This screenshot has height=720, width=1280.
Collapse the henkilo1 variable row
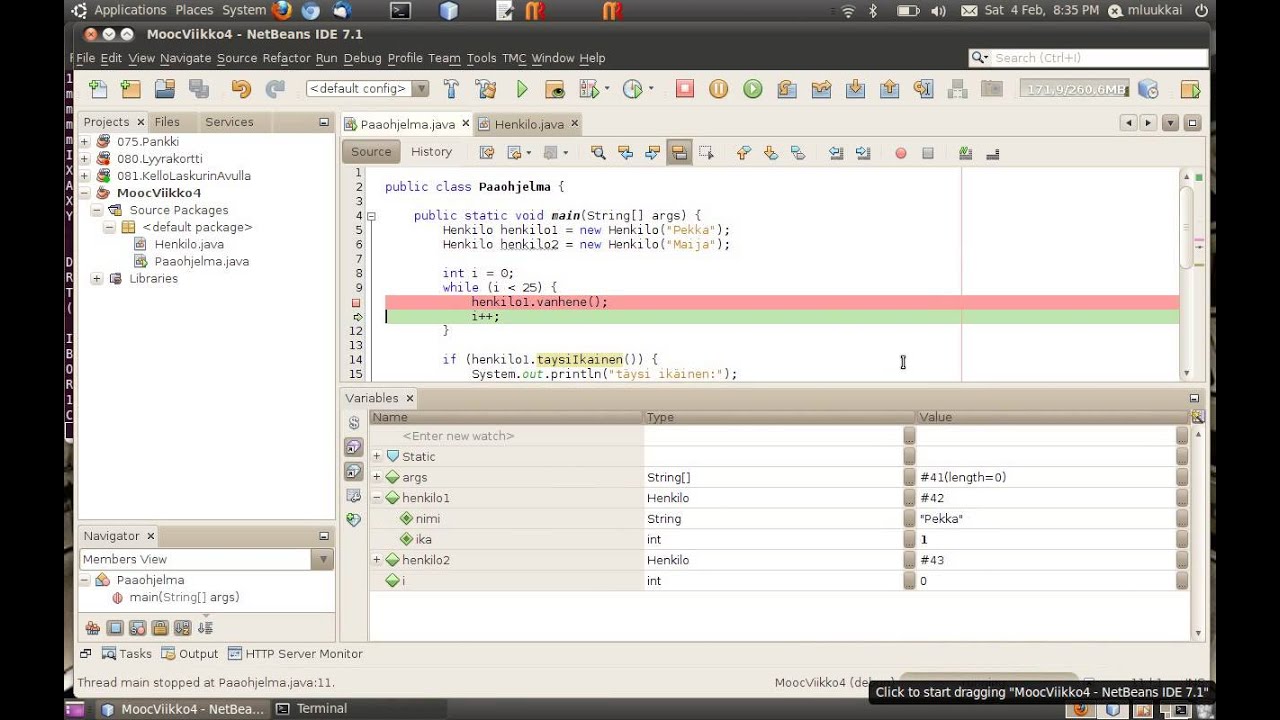tap(377, 498)
